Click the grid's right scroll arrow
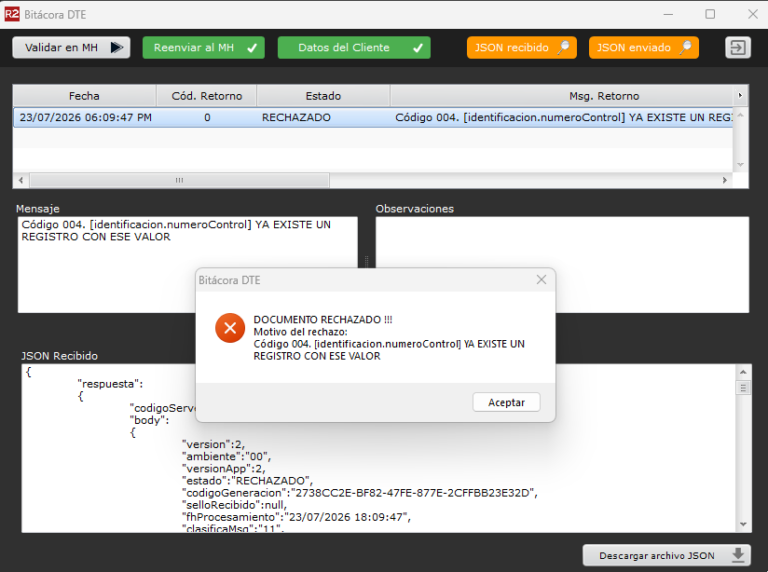Screen dimensions: 768x572 click(x=724, y=180)
